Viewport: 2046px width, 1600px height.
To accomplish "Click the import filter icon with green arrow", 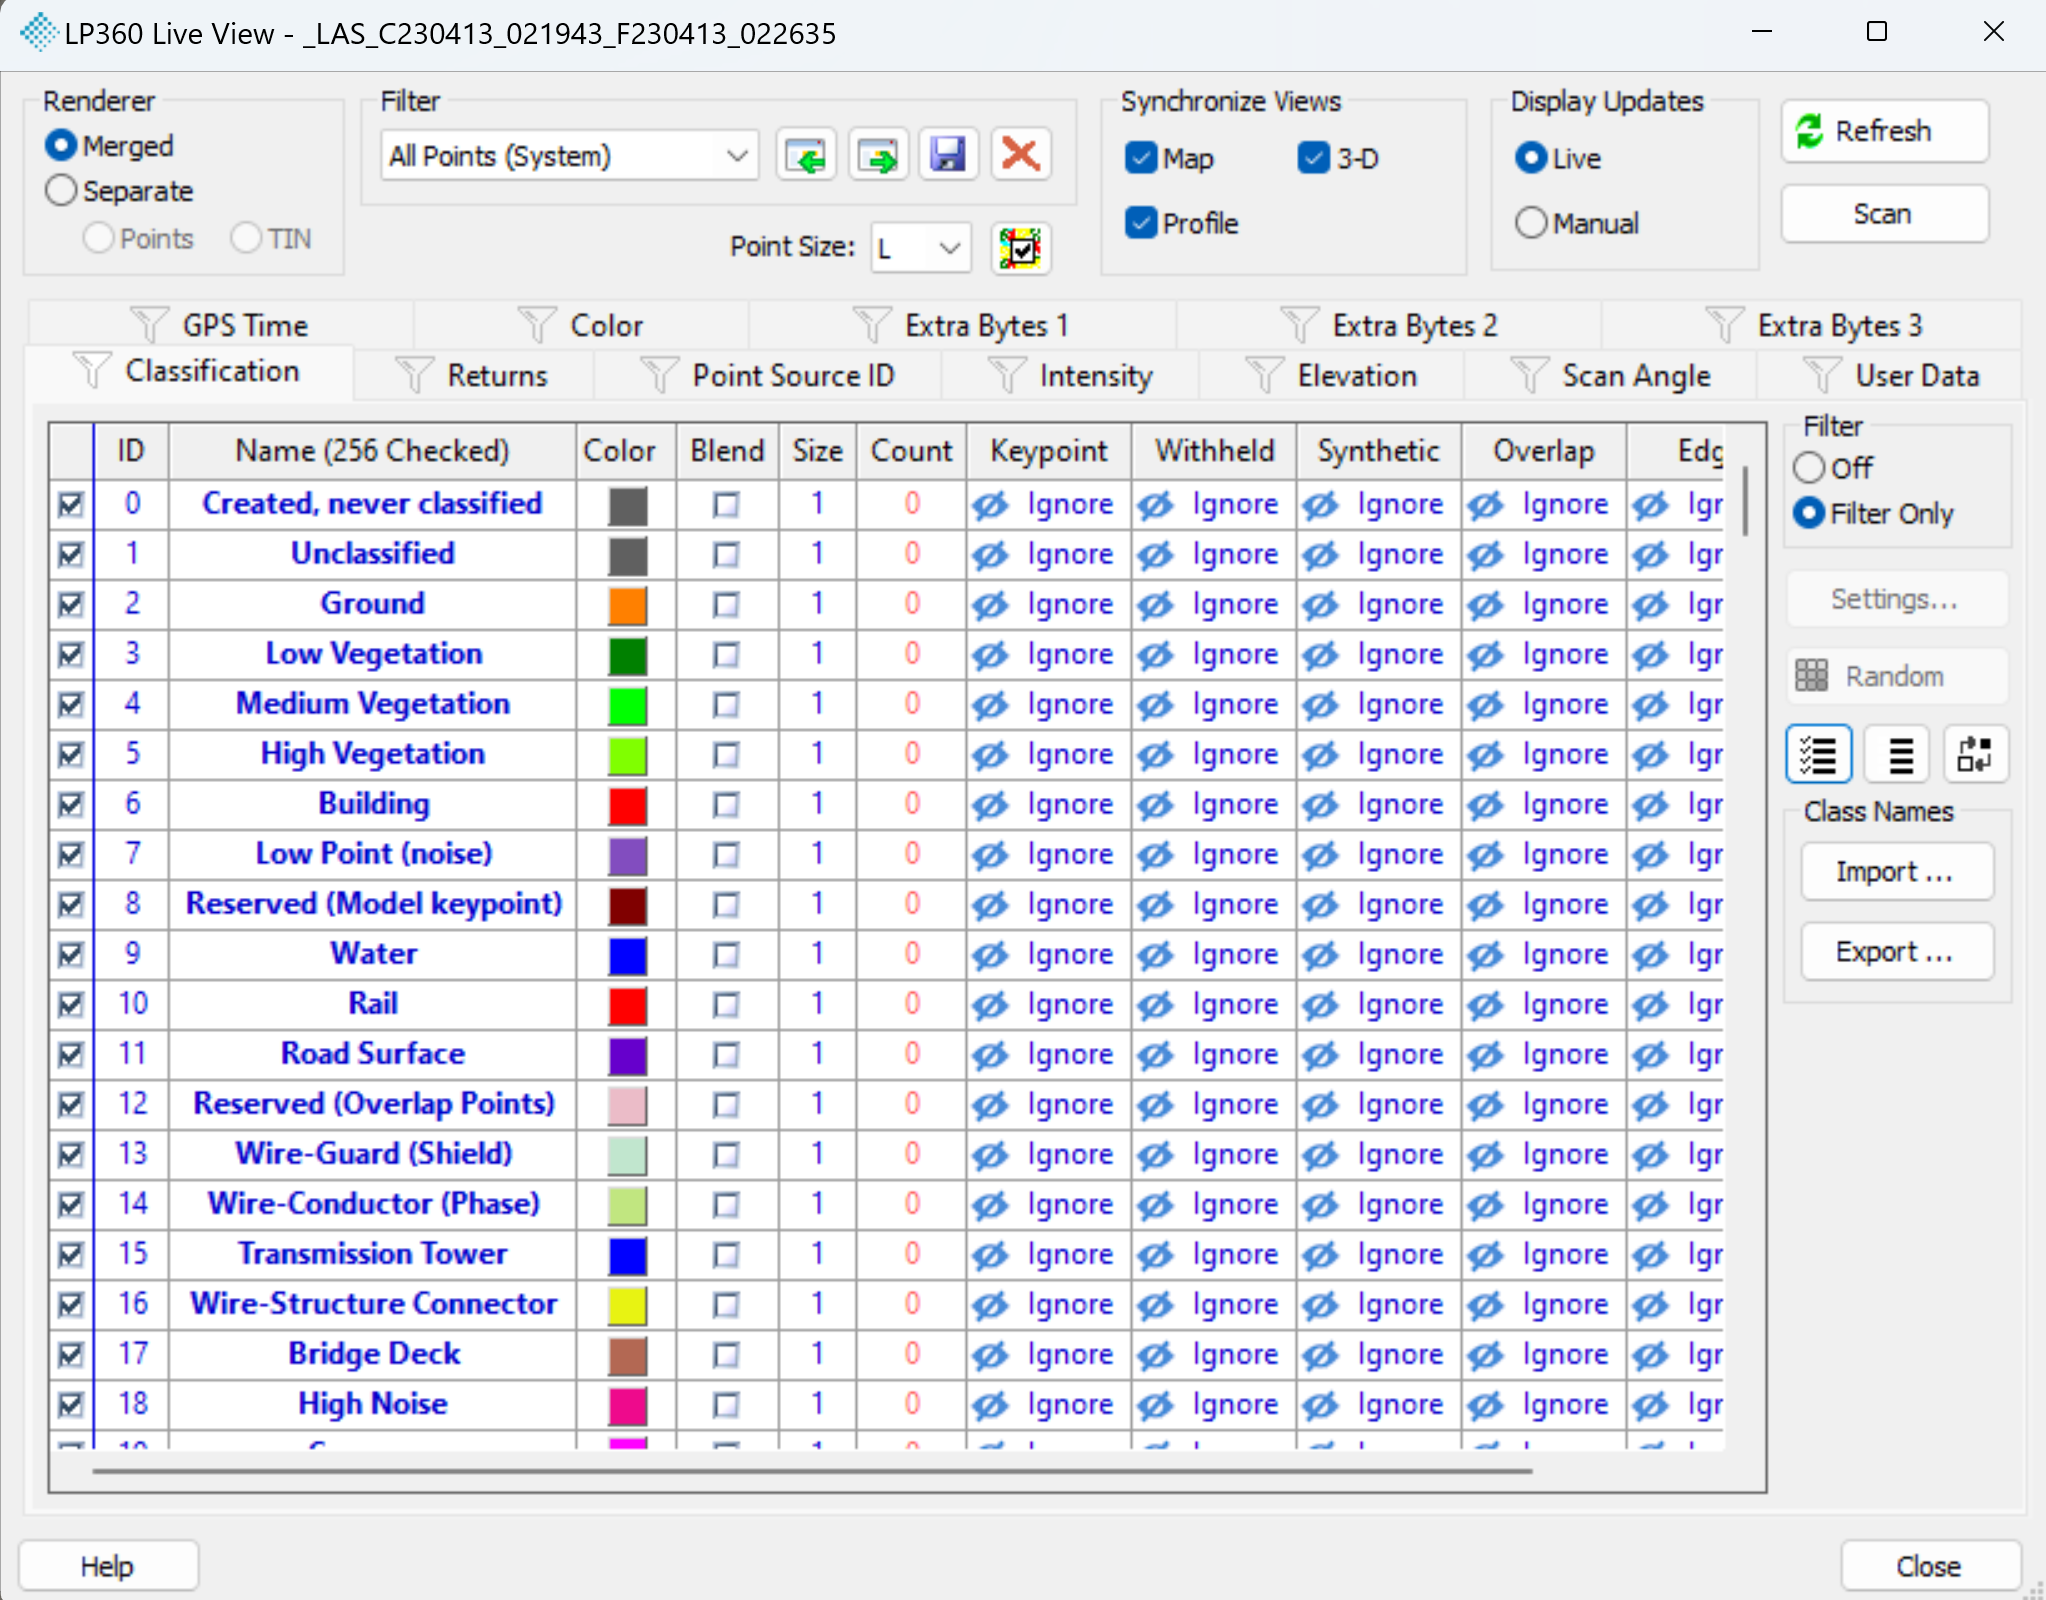I will (806, 156).
